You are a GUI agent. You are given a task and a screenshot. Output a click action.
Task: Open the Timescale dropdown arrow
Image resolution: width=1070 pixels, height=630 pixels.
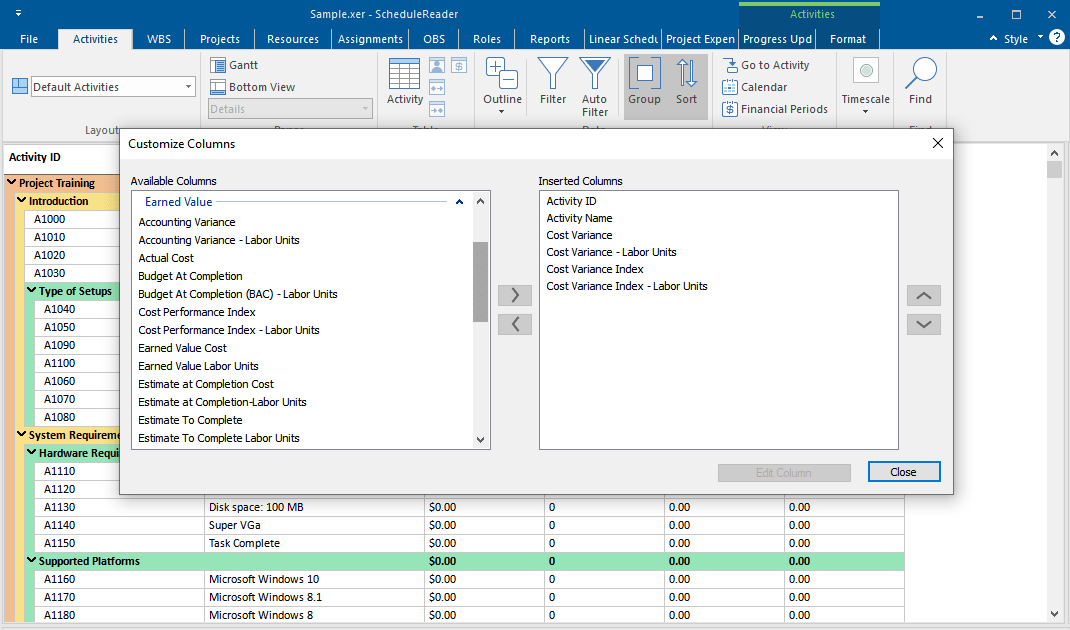(x=865, y=112)
